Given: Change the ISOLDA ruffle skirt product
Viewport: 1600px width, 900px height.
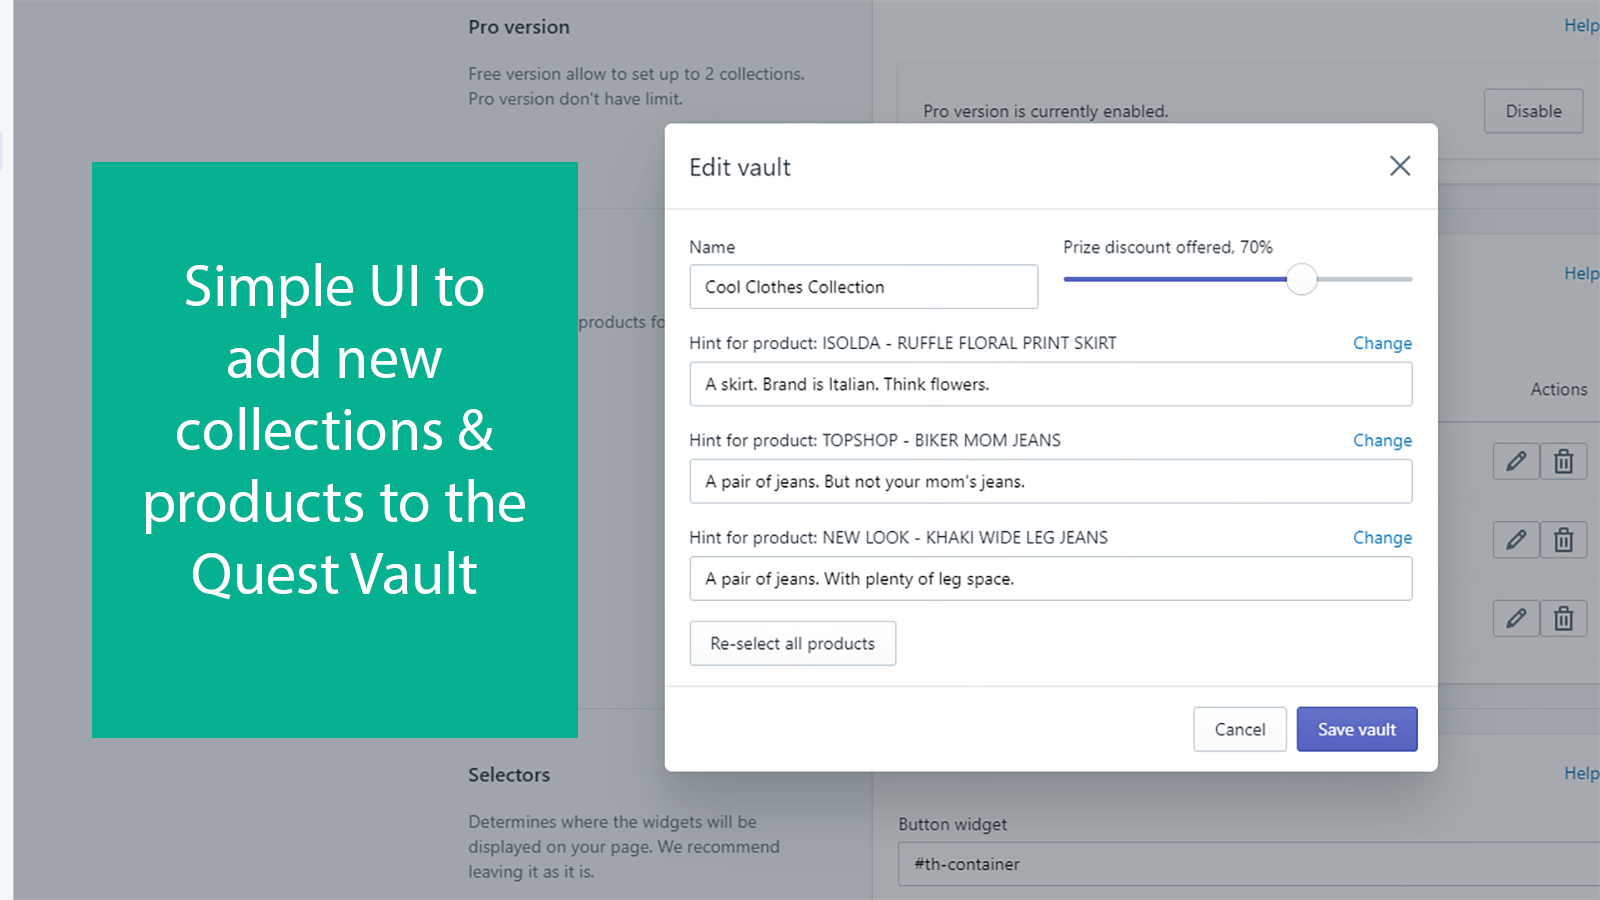Looking at the screenshot, I should [x=1382, y=343].
